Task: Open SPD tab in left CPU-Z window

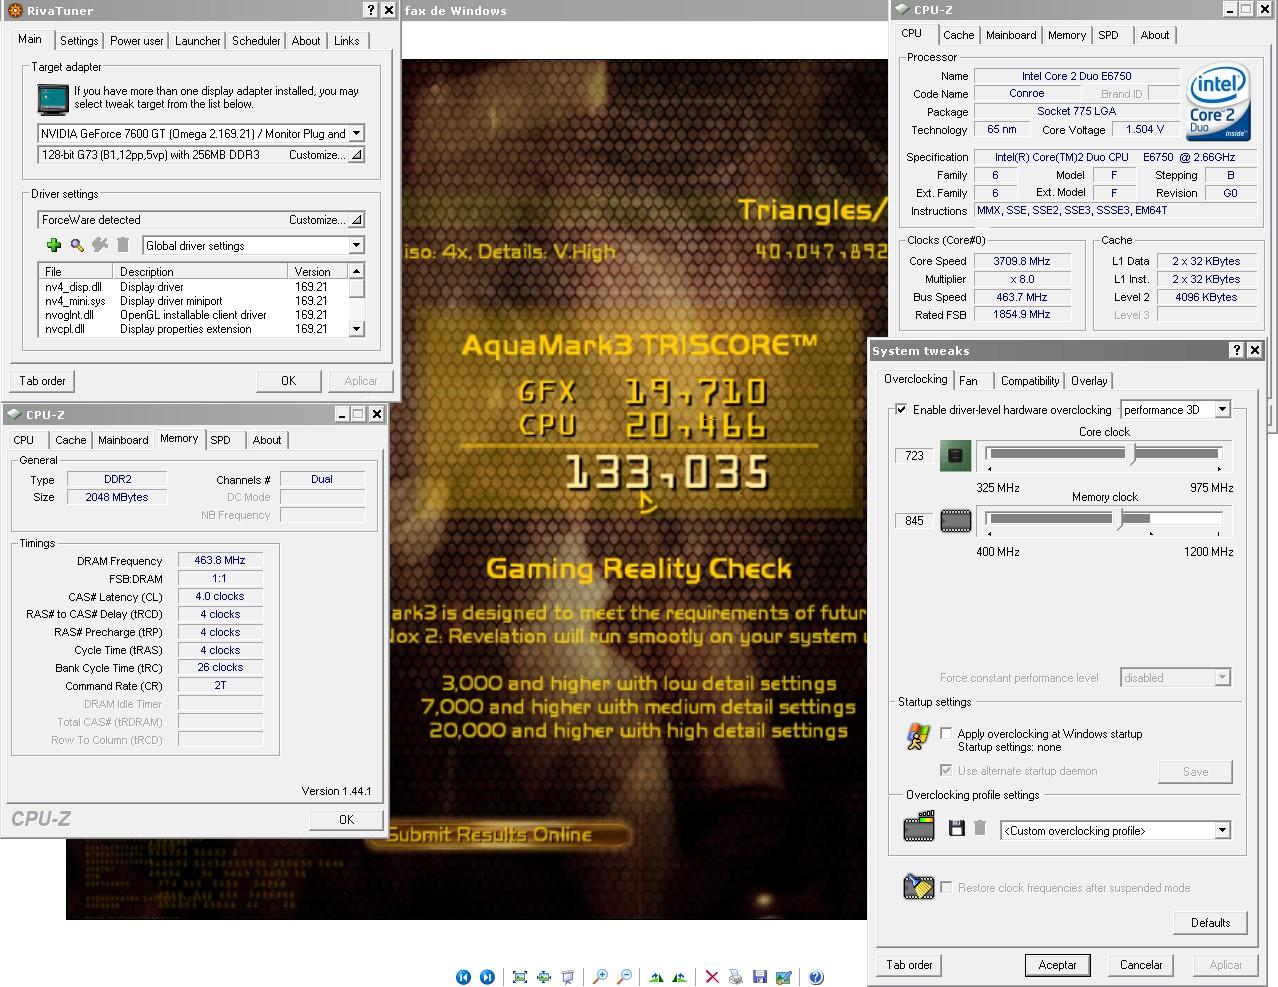Action: pyautogui.click(x=221, y=440)
